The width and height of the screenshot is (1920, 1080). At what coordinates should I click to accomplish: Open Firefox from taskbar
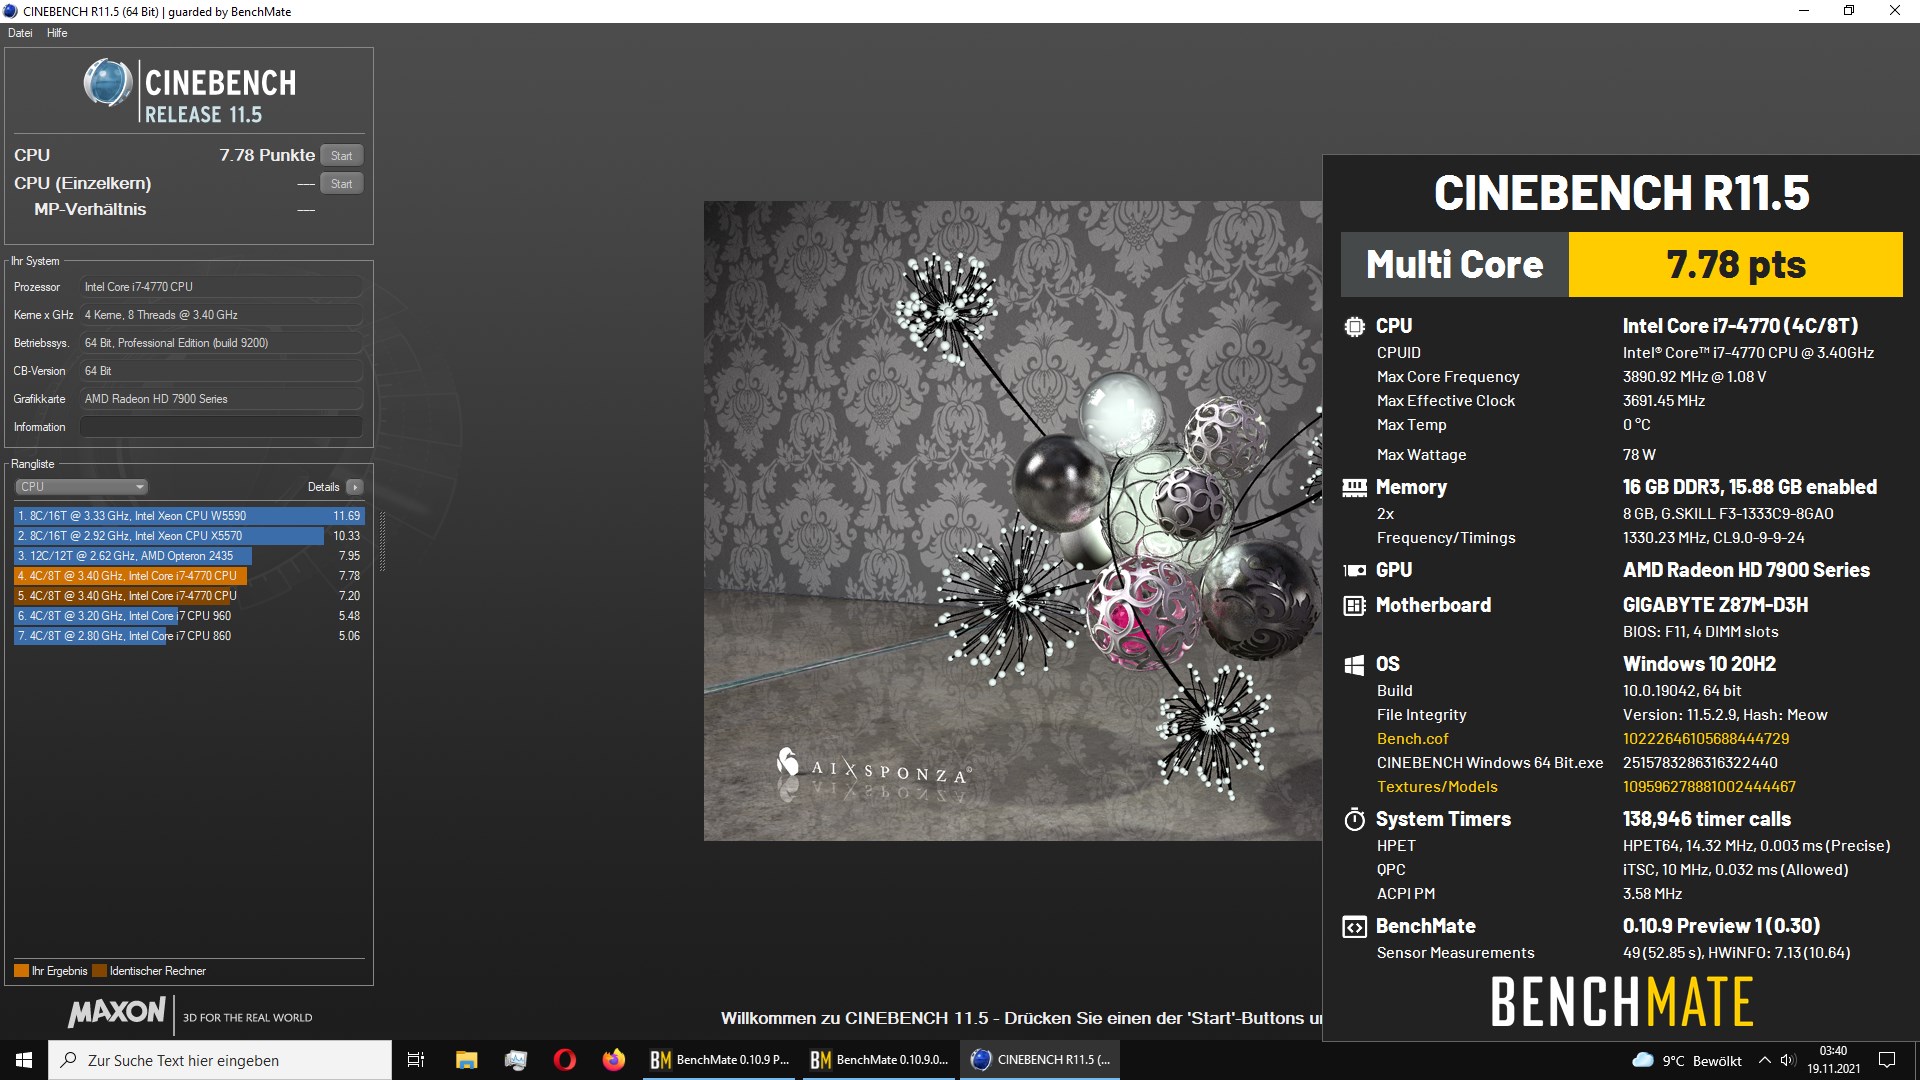click(613, 1060)
